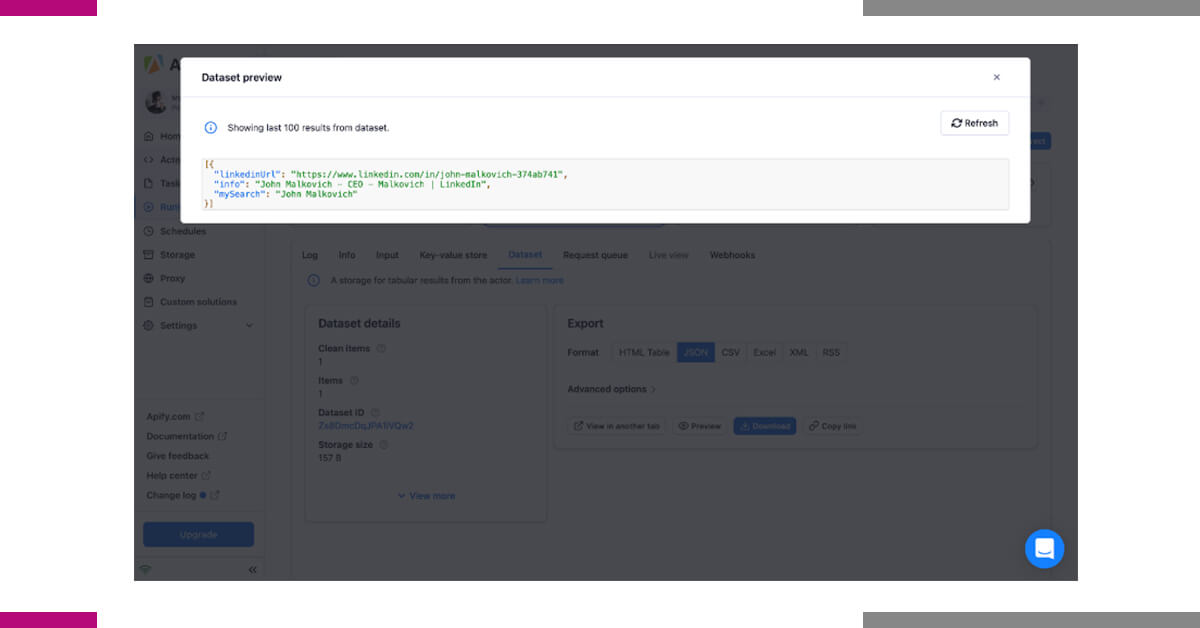
Task: Download the dataset export
Action: [x=765, y=426]
